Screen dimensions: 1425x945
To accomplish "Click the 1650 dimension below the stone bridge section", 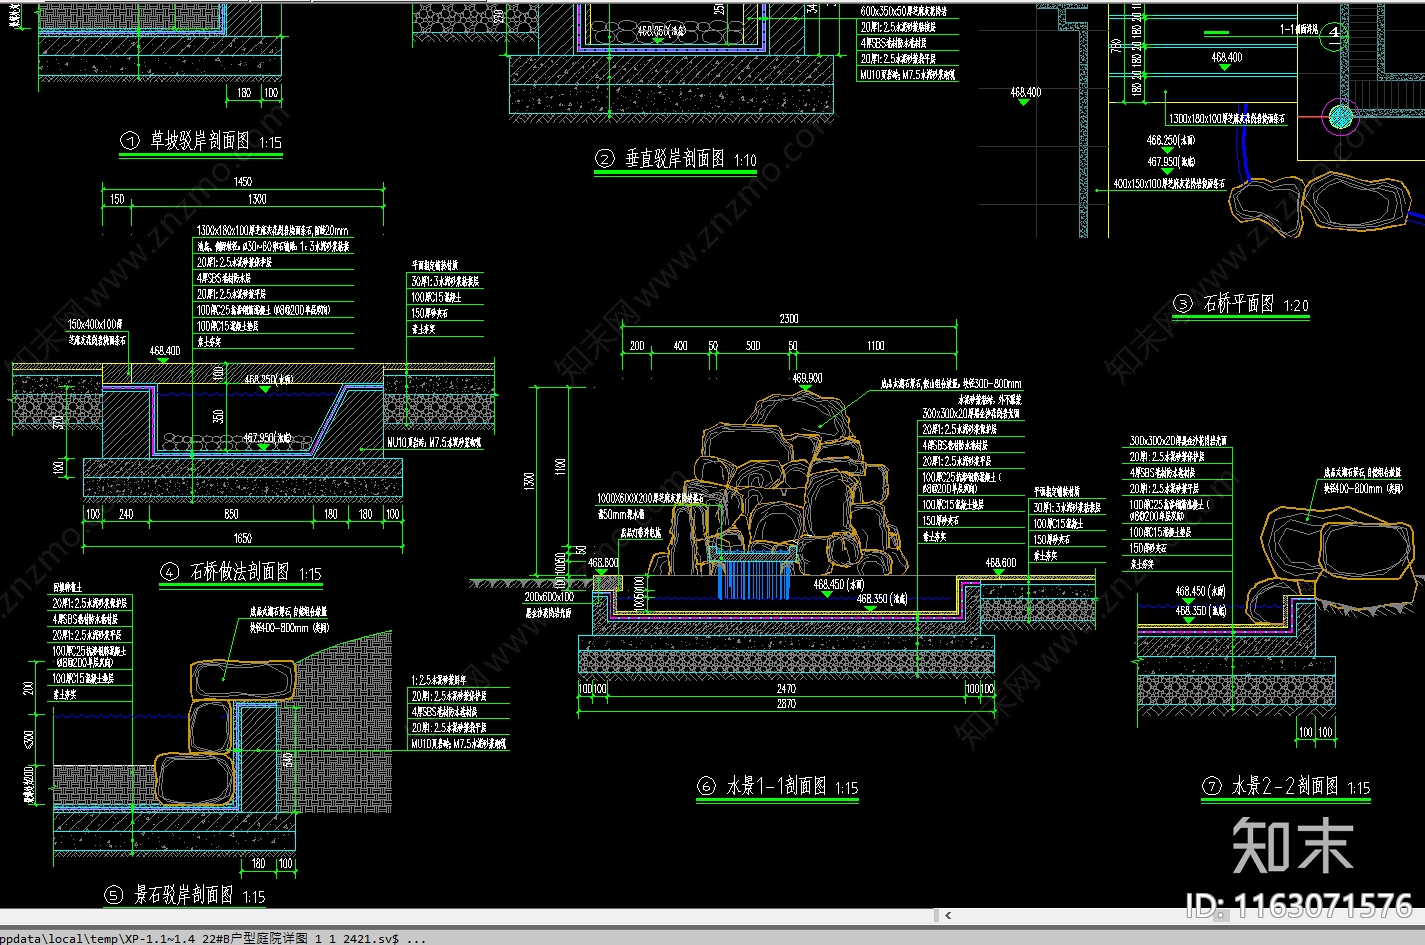I will click(243, 539).
